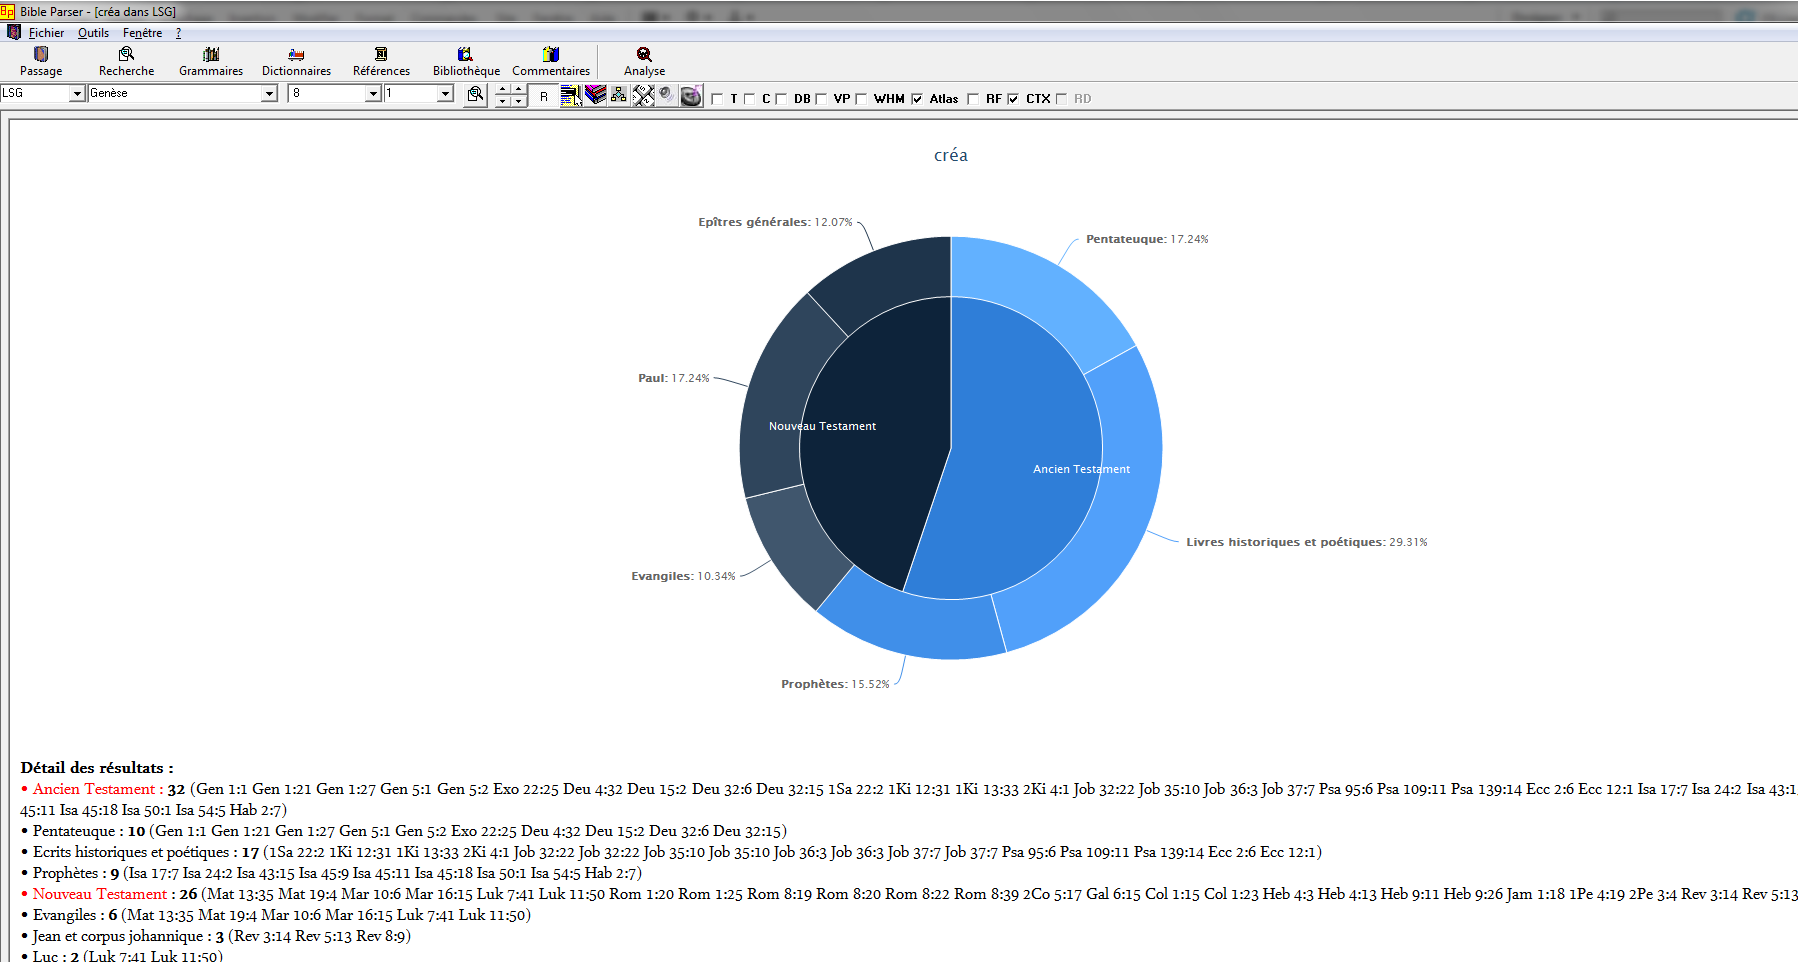1798x962 pixels.
Task: Click 'Ecc 12:1' in Ecrits historiques row
Action: pyautogui.click(x=1288, y=852)
